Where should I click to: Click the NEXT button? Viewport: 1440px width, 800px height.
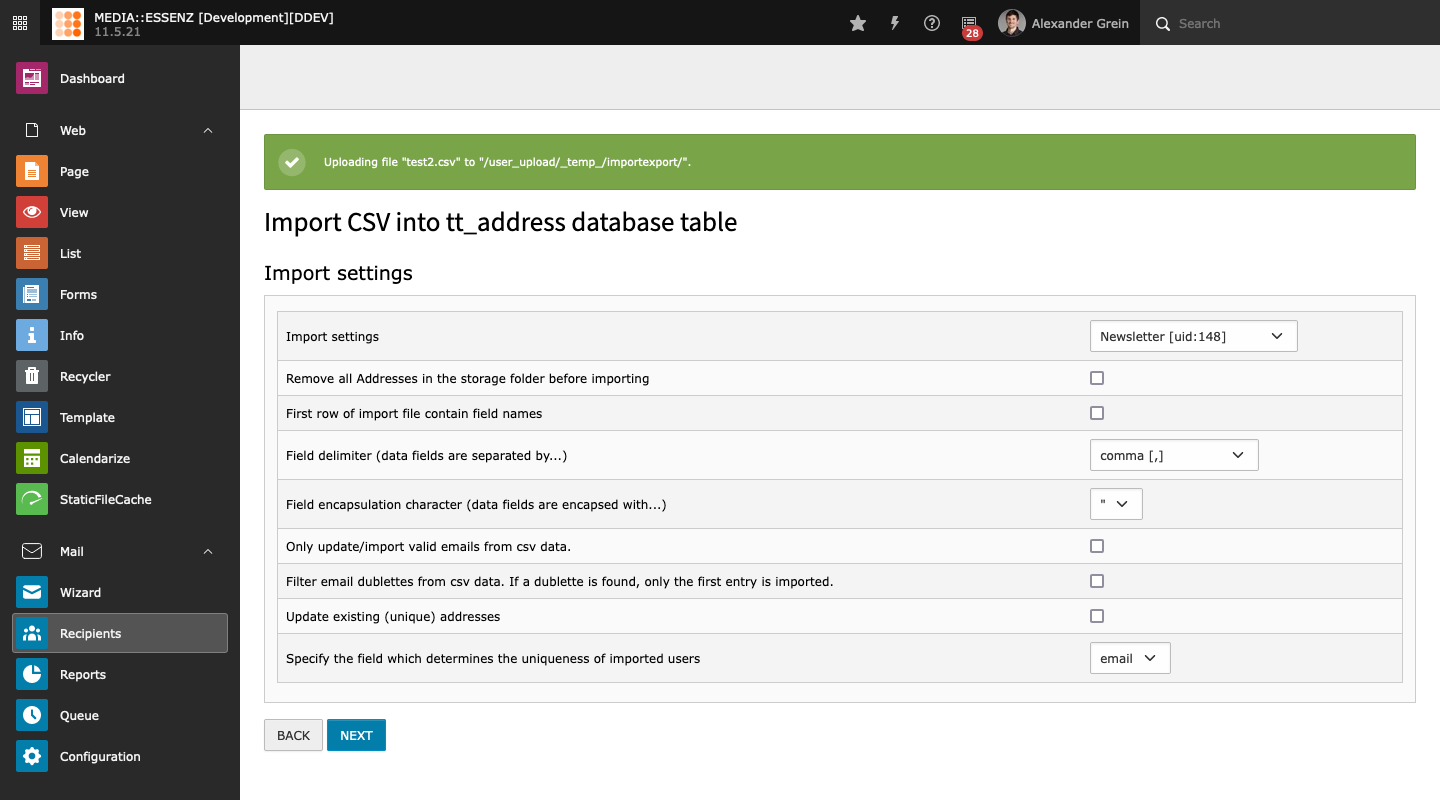point(356,735)
